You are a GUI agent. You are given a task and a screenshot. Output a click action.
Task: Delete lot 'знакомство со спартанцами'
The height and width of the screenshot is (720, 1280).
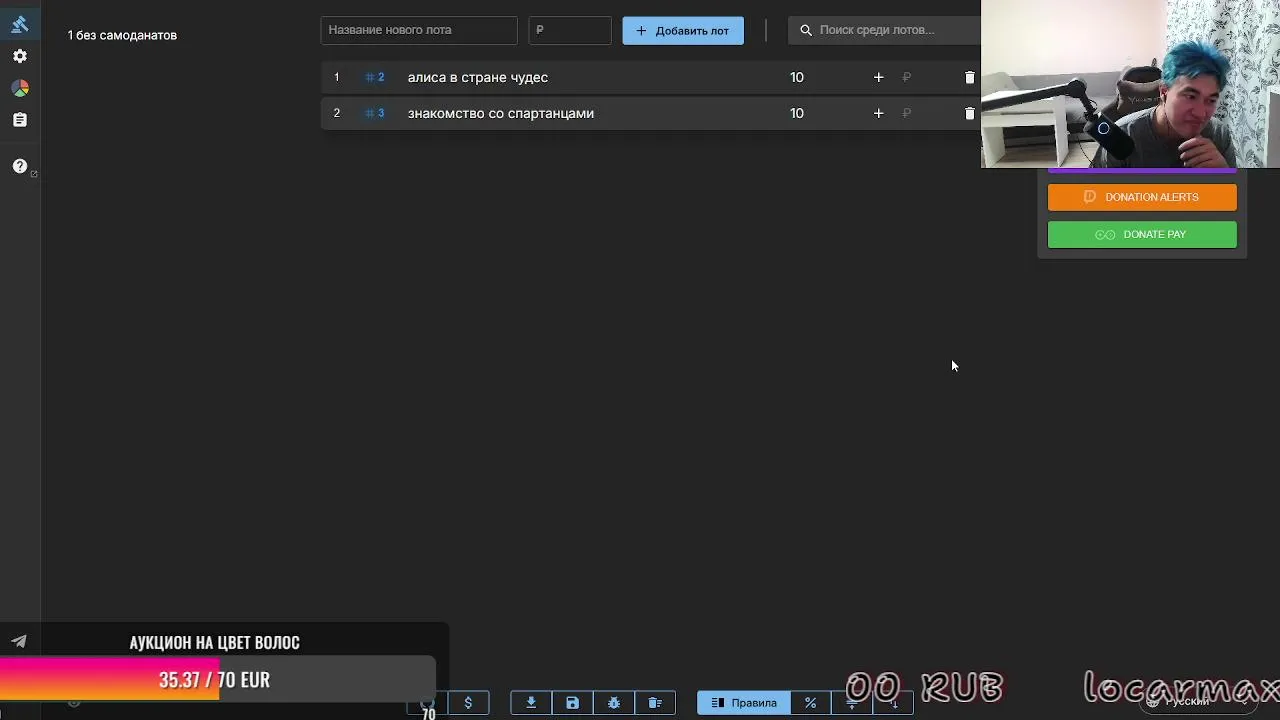click(x=969, y=113)
